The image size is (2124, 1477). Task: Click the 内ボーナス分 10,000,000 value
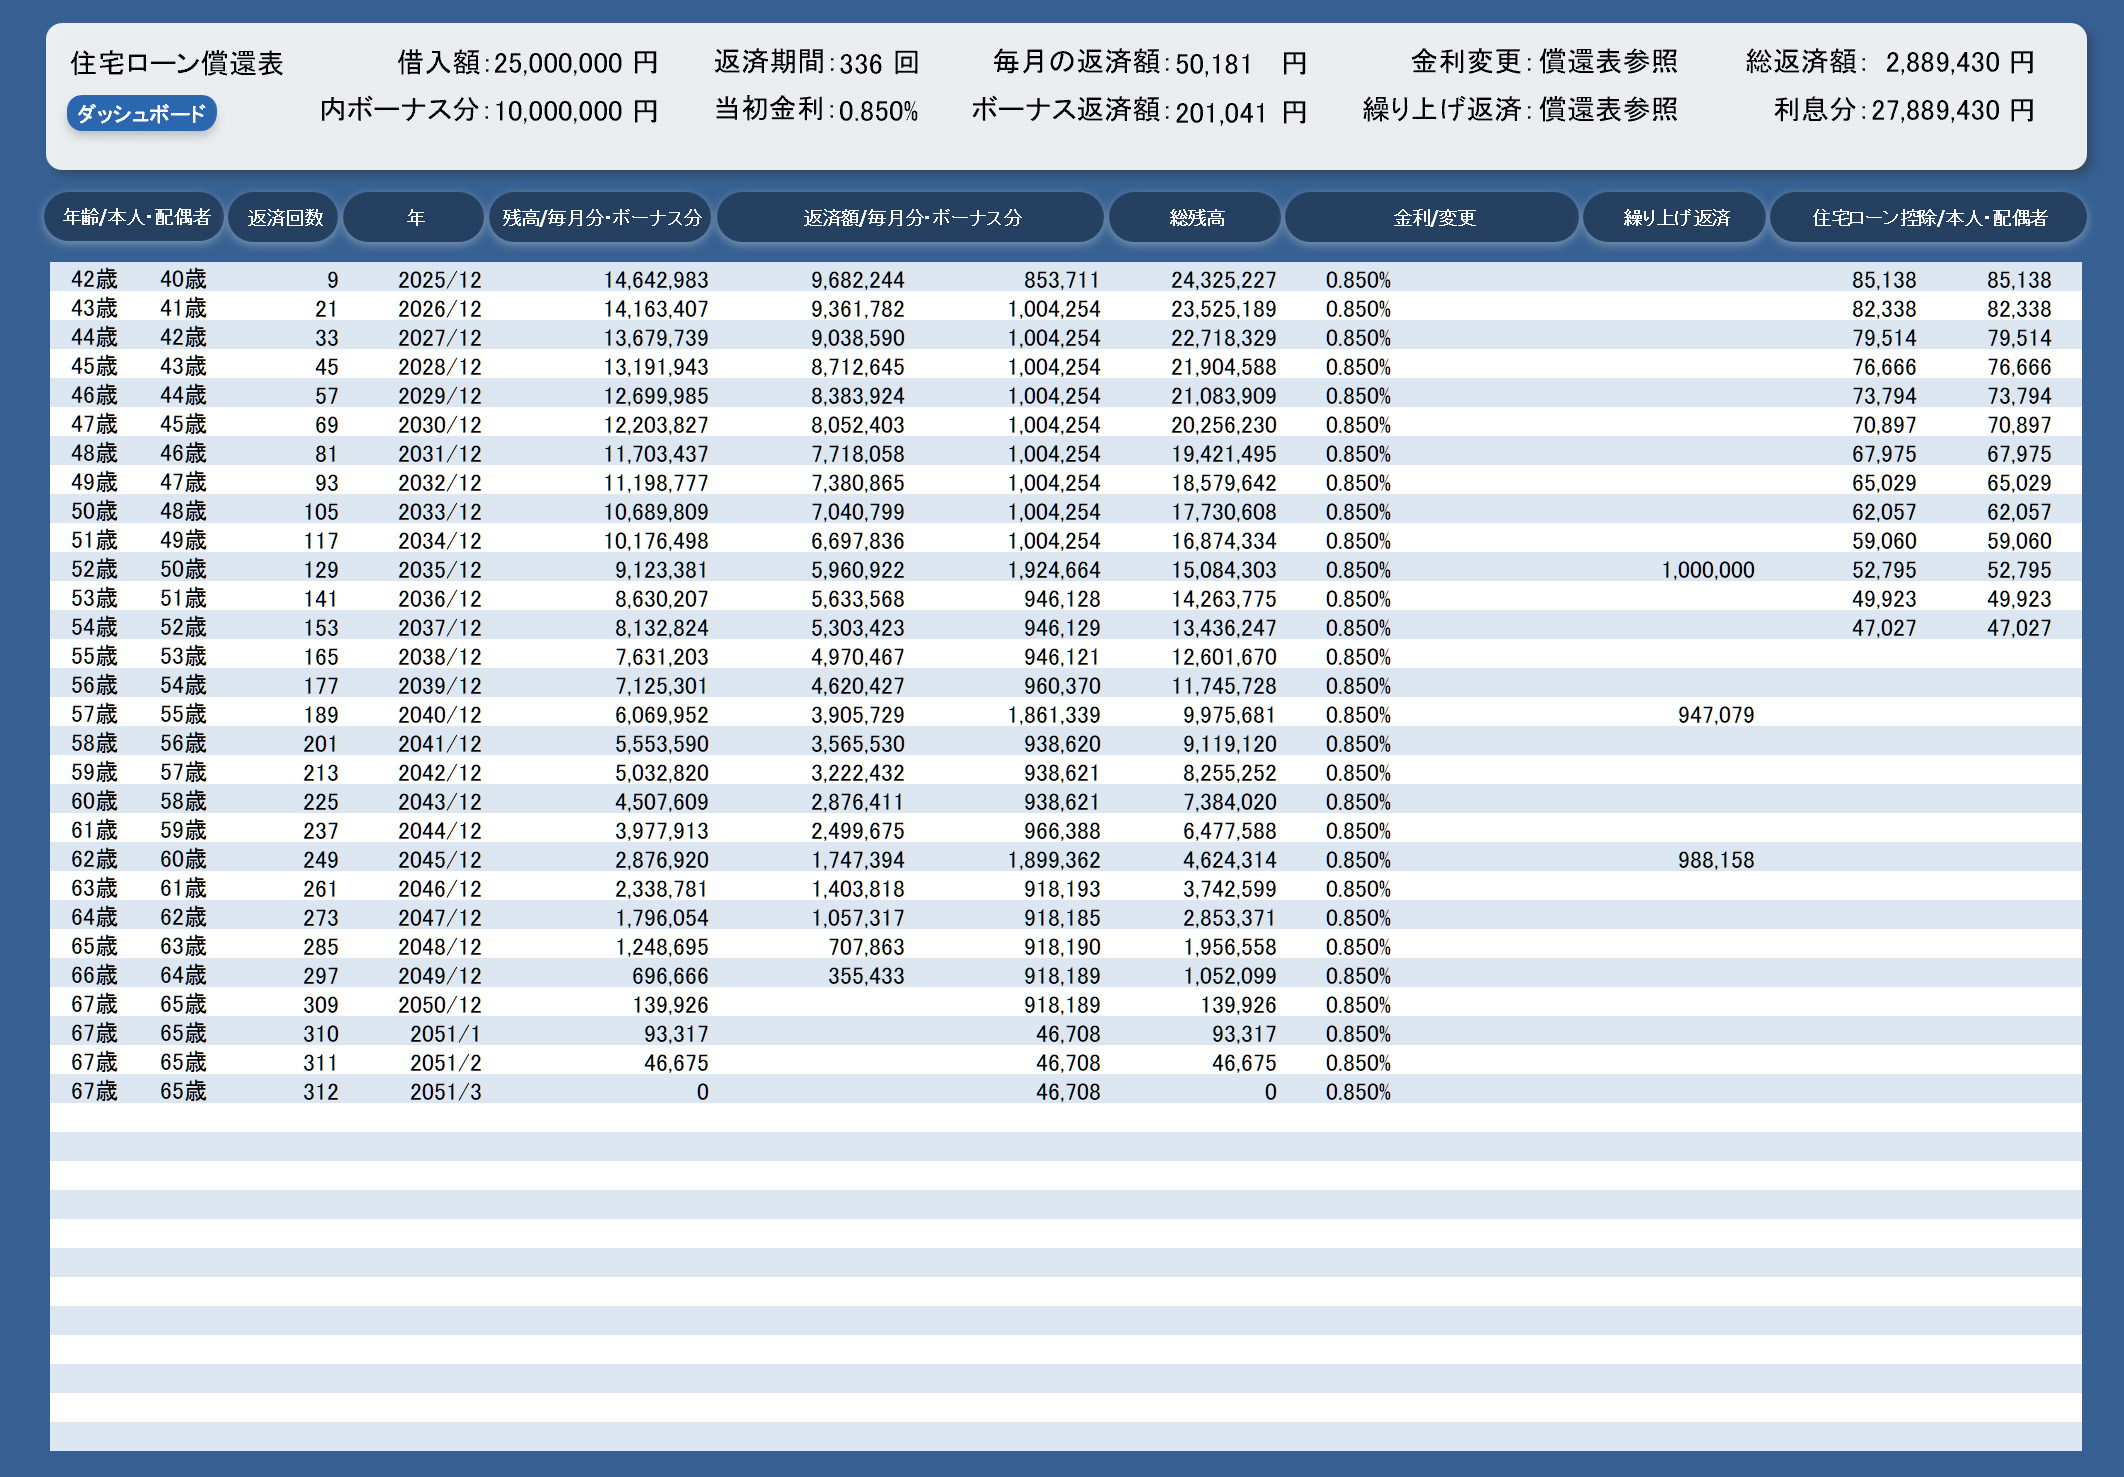click(x=558, y=111)
